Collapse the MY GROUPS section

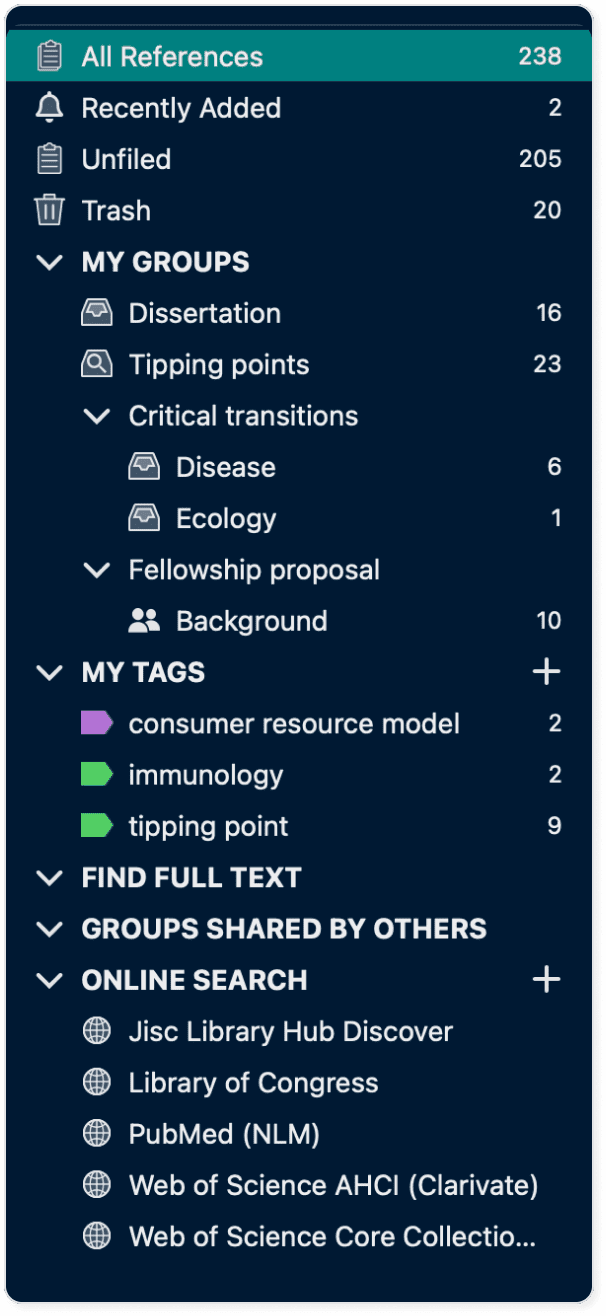point(48,262)
